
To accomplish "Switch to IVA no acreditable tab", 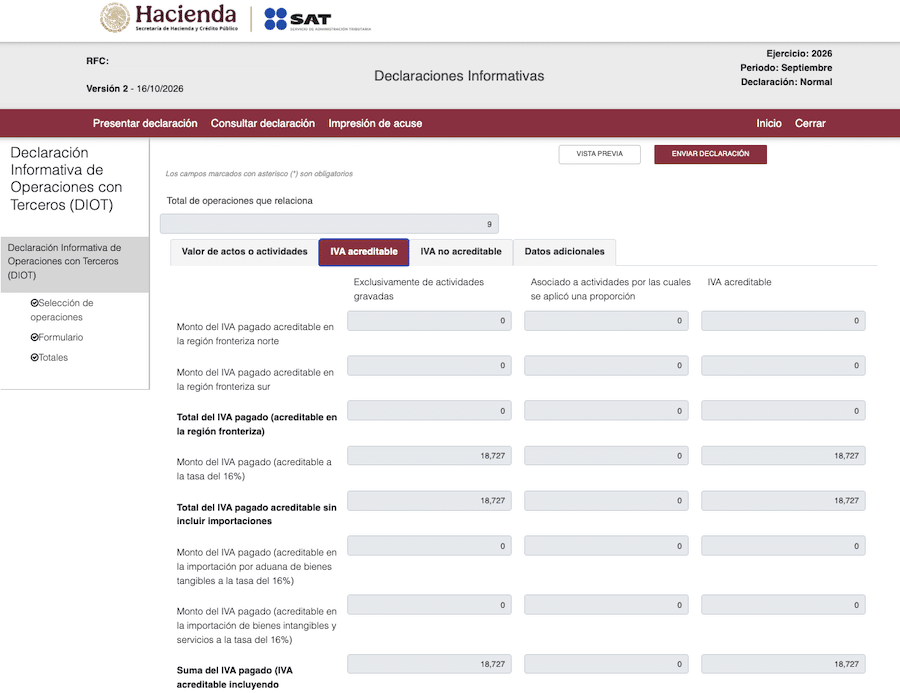I will coord(461,251).
